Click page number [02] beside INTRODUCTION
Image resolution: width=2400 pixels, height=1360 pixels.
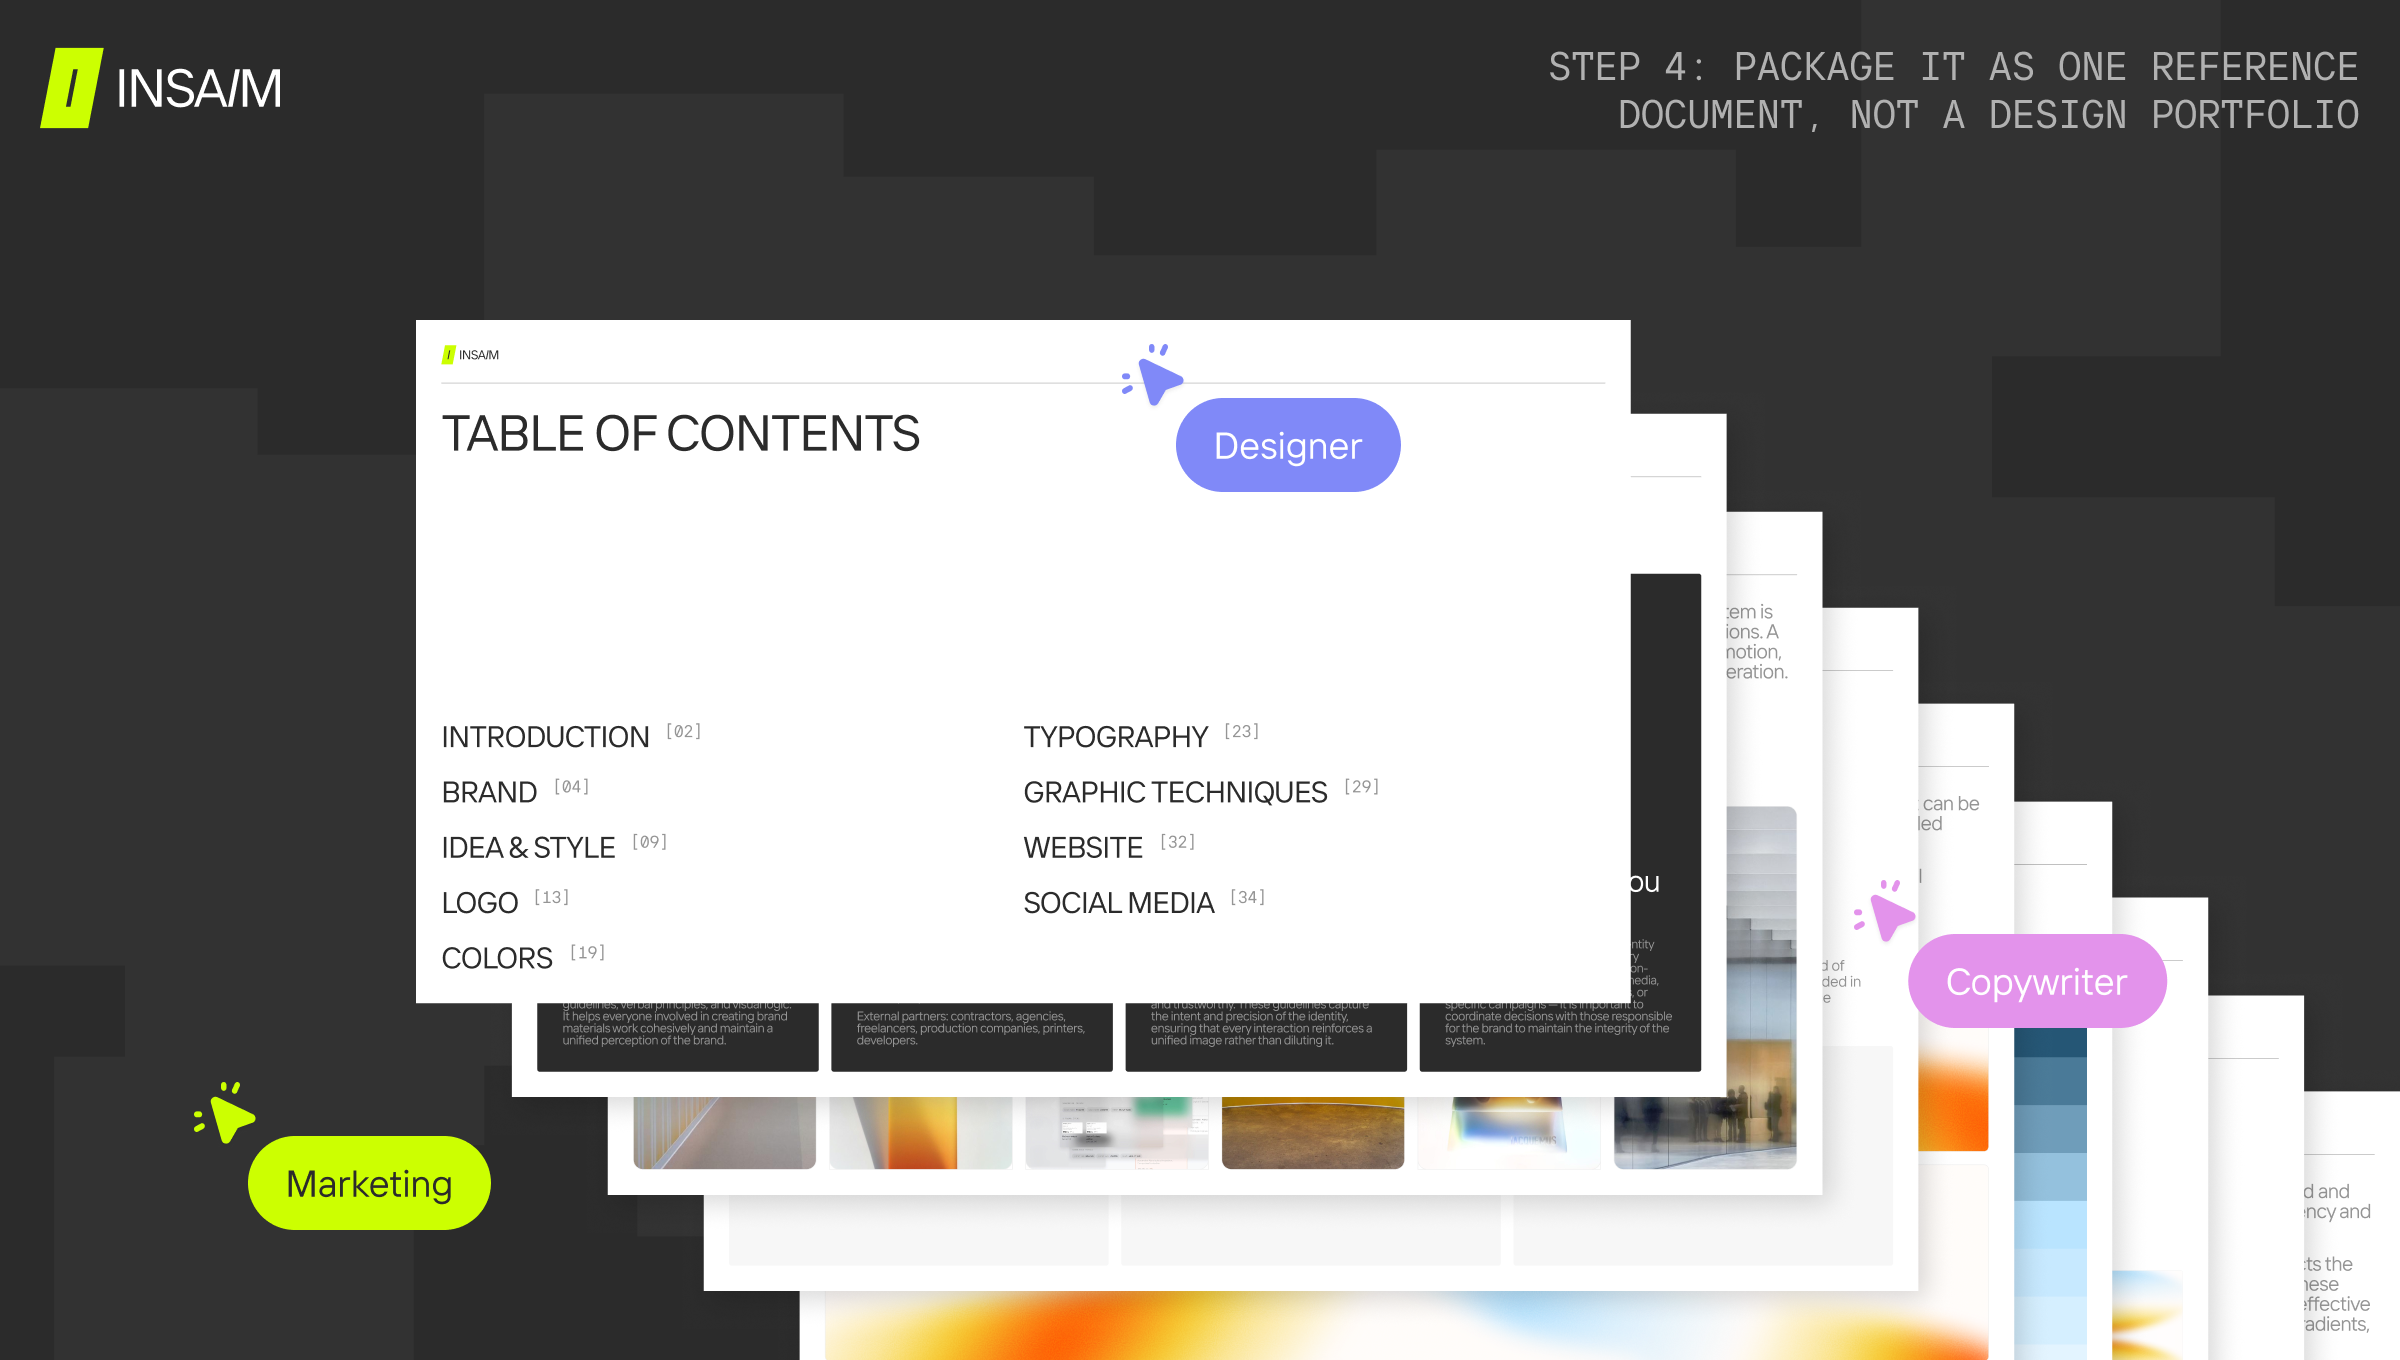coord(684,731)
